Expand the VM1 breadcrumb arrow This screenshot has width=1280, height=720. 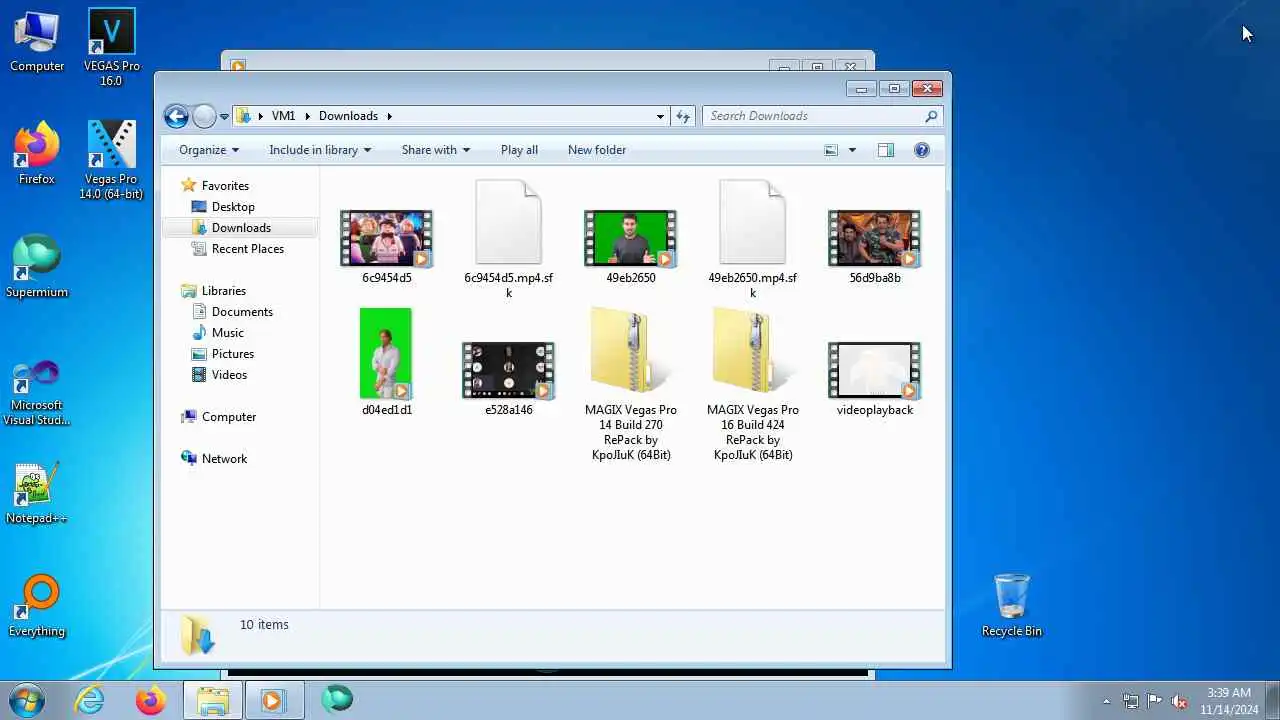click(x=307, y=116)
